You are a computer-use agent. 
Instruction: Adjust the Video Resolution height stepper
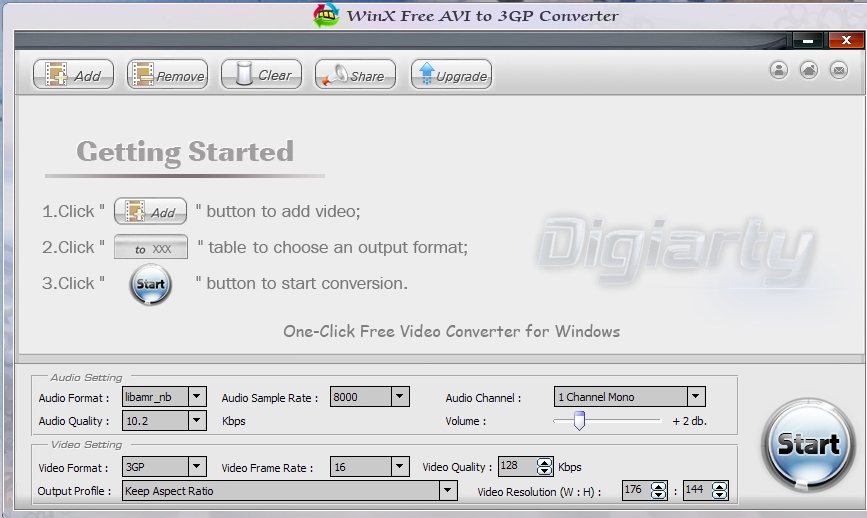pyautogui.click(x=719, y=491)
